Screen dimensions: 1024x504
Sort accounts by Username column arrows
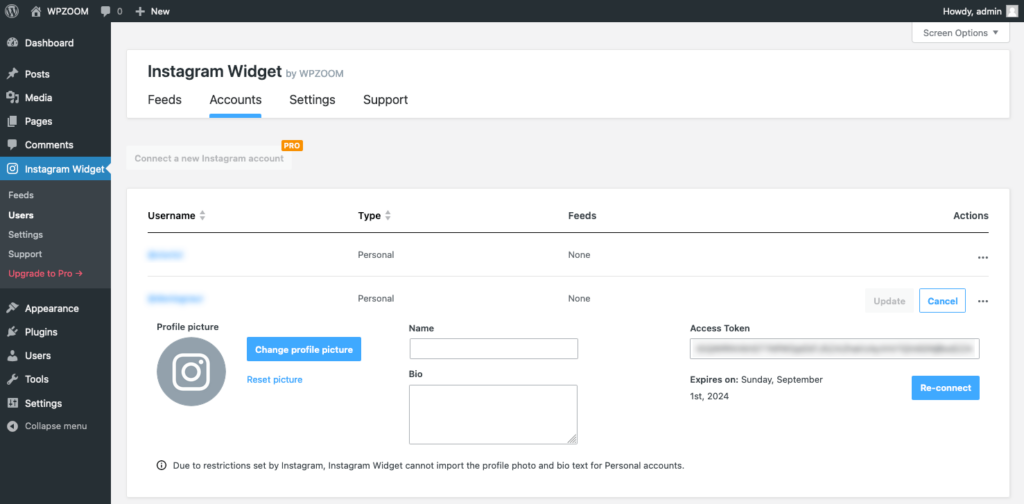click(202, 216)
